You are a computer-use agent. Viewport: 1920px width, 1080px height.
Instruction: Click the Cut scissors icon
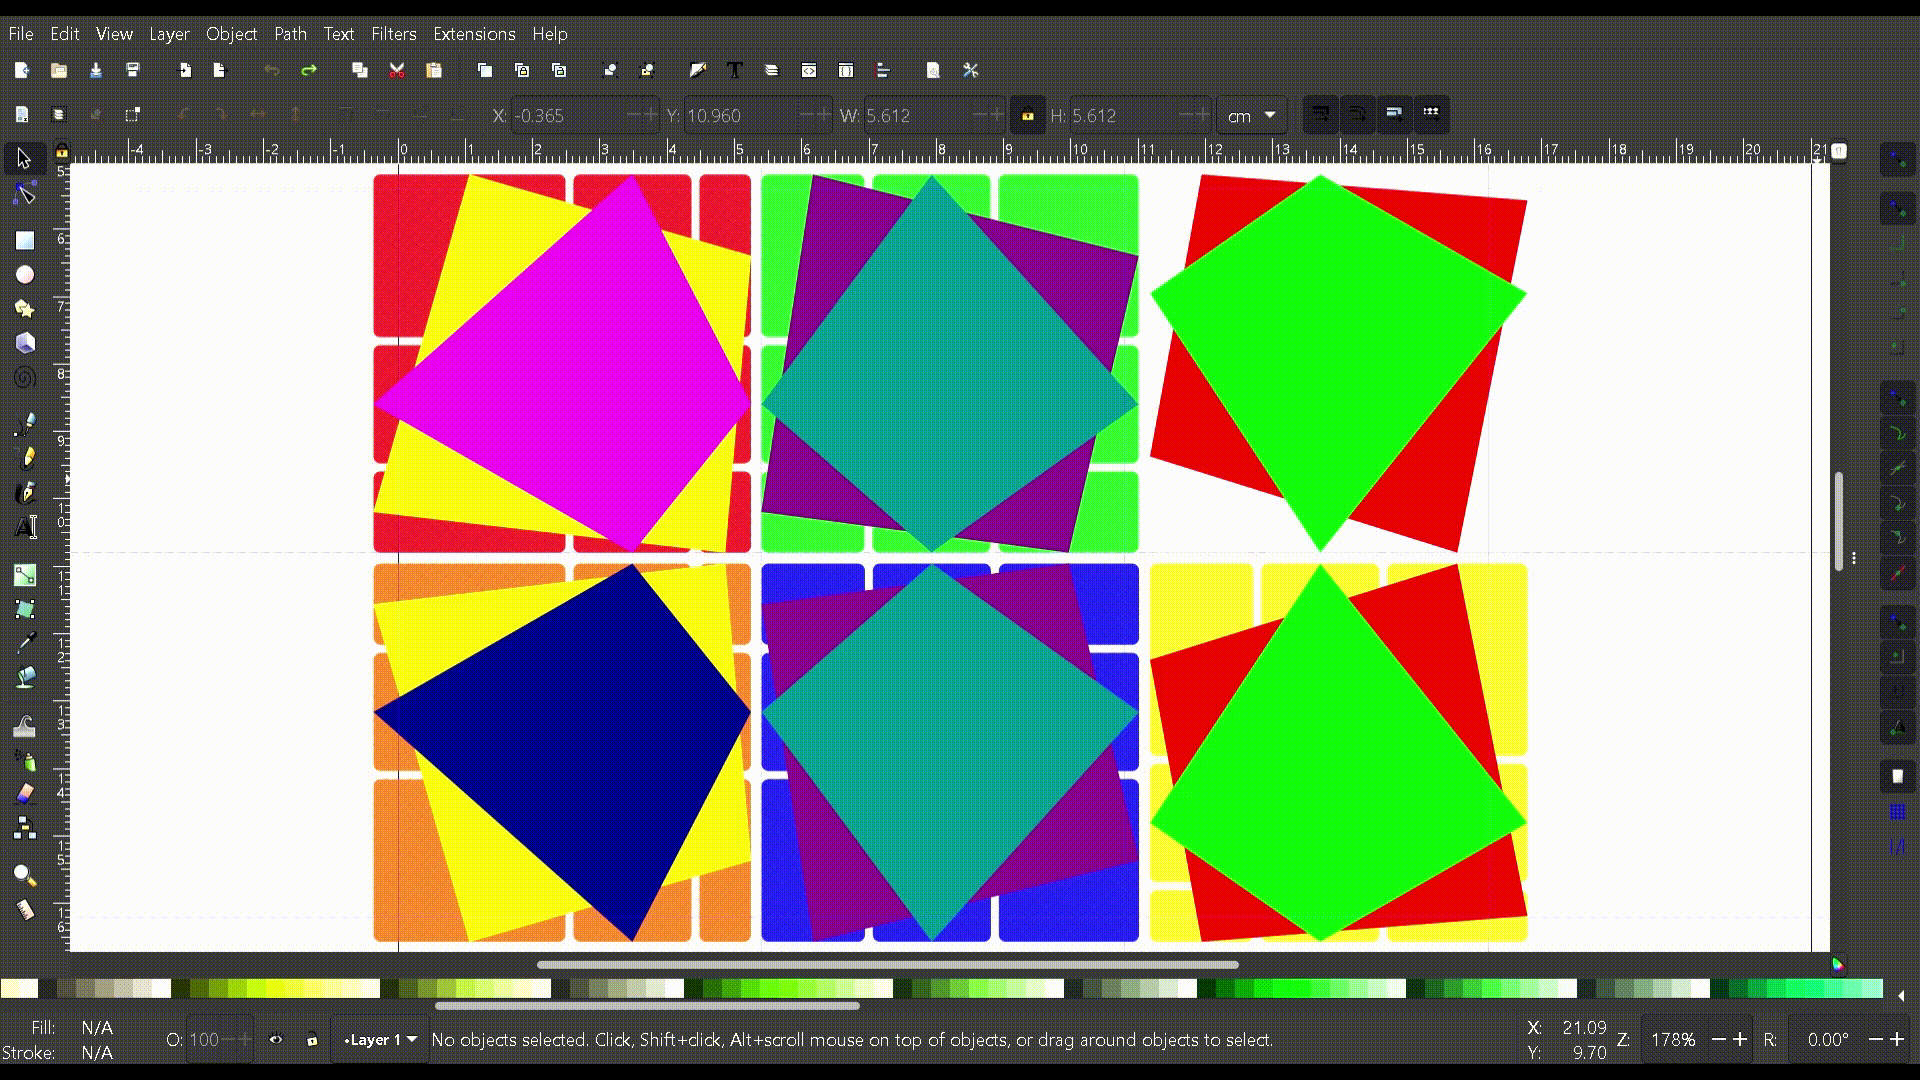click(397, 70)
